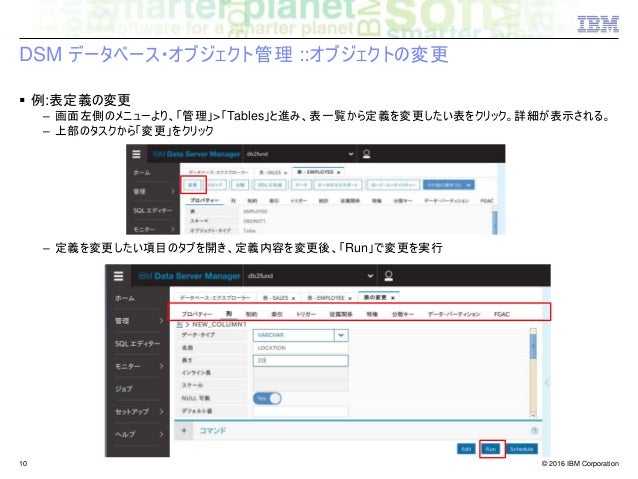Screen dimensions: 638x479
Task: Select 列 sub-tab in the 表の変更 screenshot
Action: 229,314
